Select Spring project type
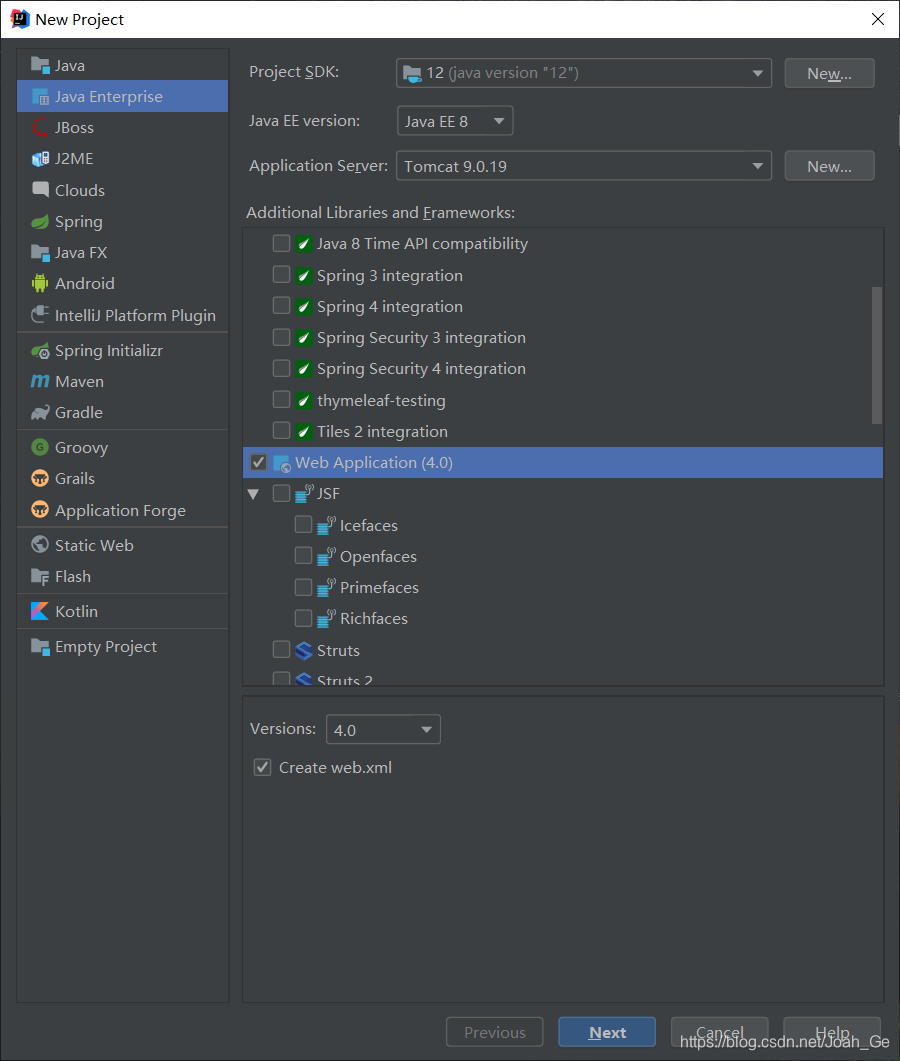Viewport: 900px width, 1061px height. click(122, 221)
